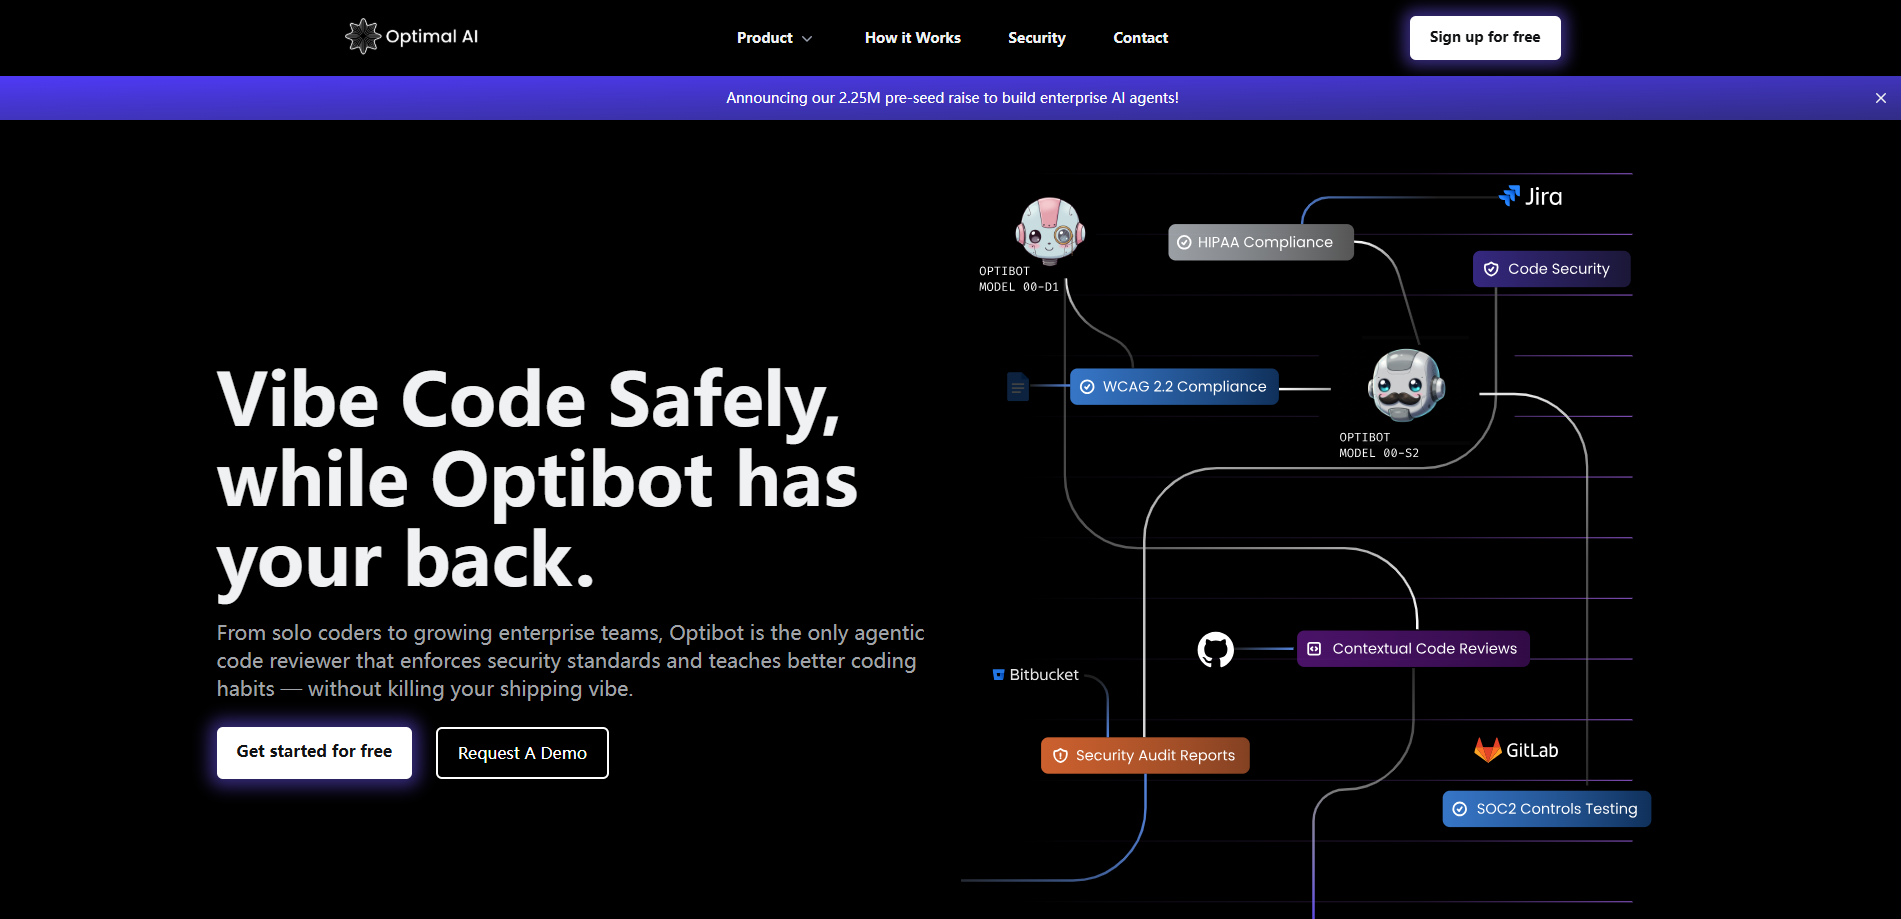This screenshot has height=919, width=1901.
Task: Select the Optibot Model 00-S2 robot head
Action: coord(1403,384)
